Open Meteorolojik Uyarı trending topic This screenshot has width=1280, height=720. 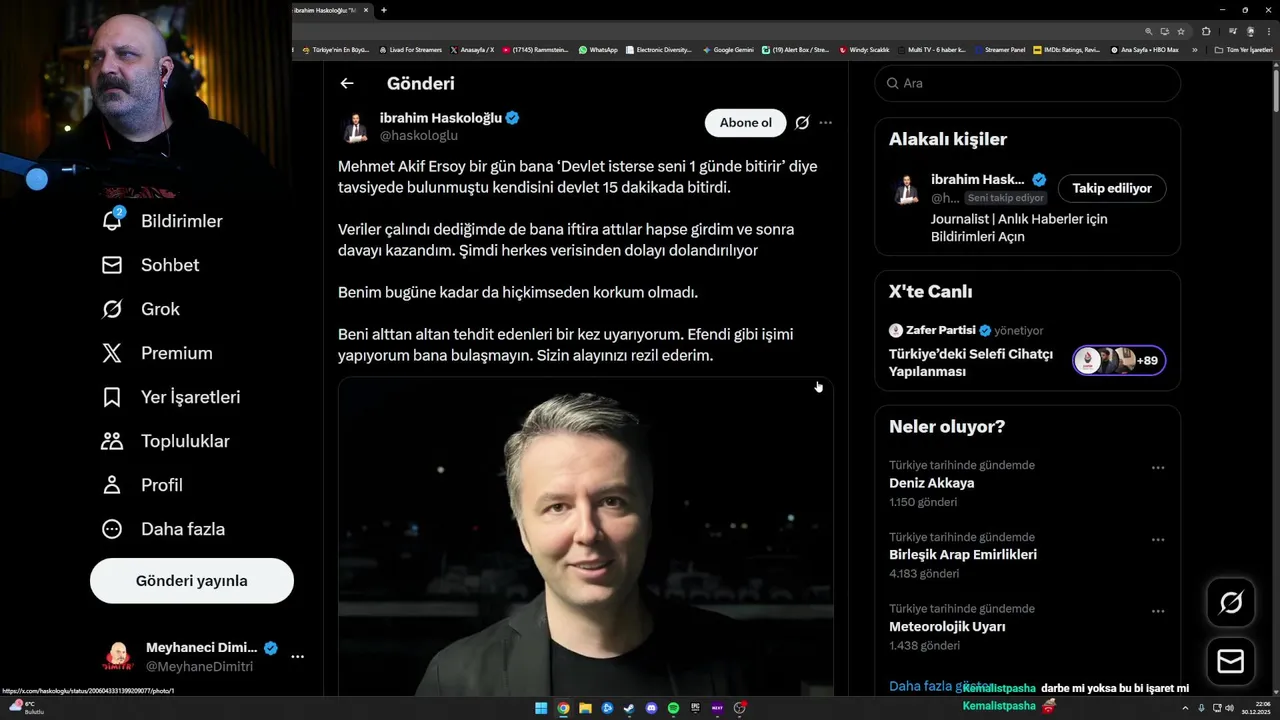click(947, 627)
